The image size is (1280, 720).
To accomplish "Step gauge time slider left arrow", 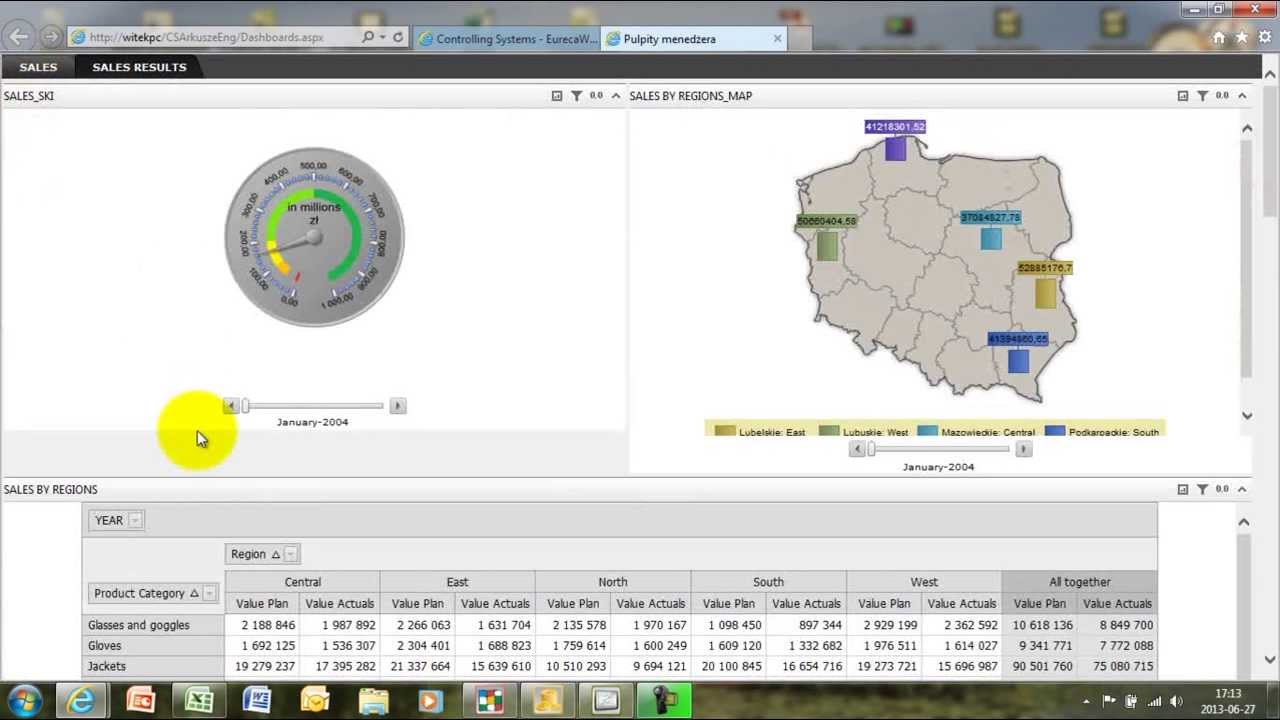I will tap(231, 406).
